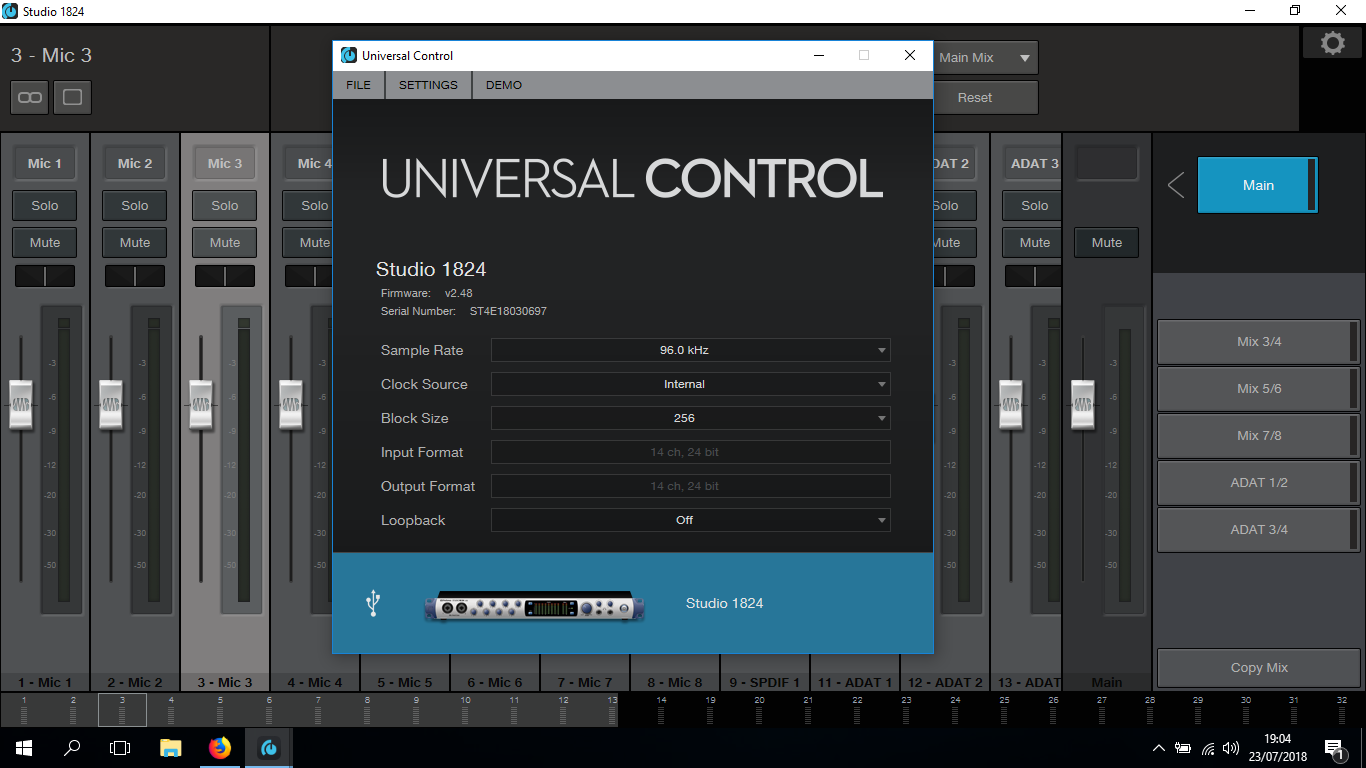The height and width of the screenshot is (768, 1366).
Task: Open the SETTINGS menu
Action: click(x=428, y=85)
